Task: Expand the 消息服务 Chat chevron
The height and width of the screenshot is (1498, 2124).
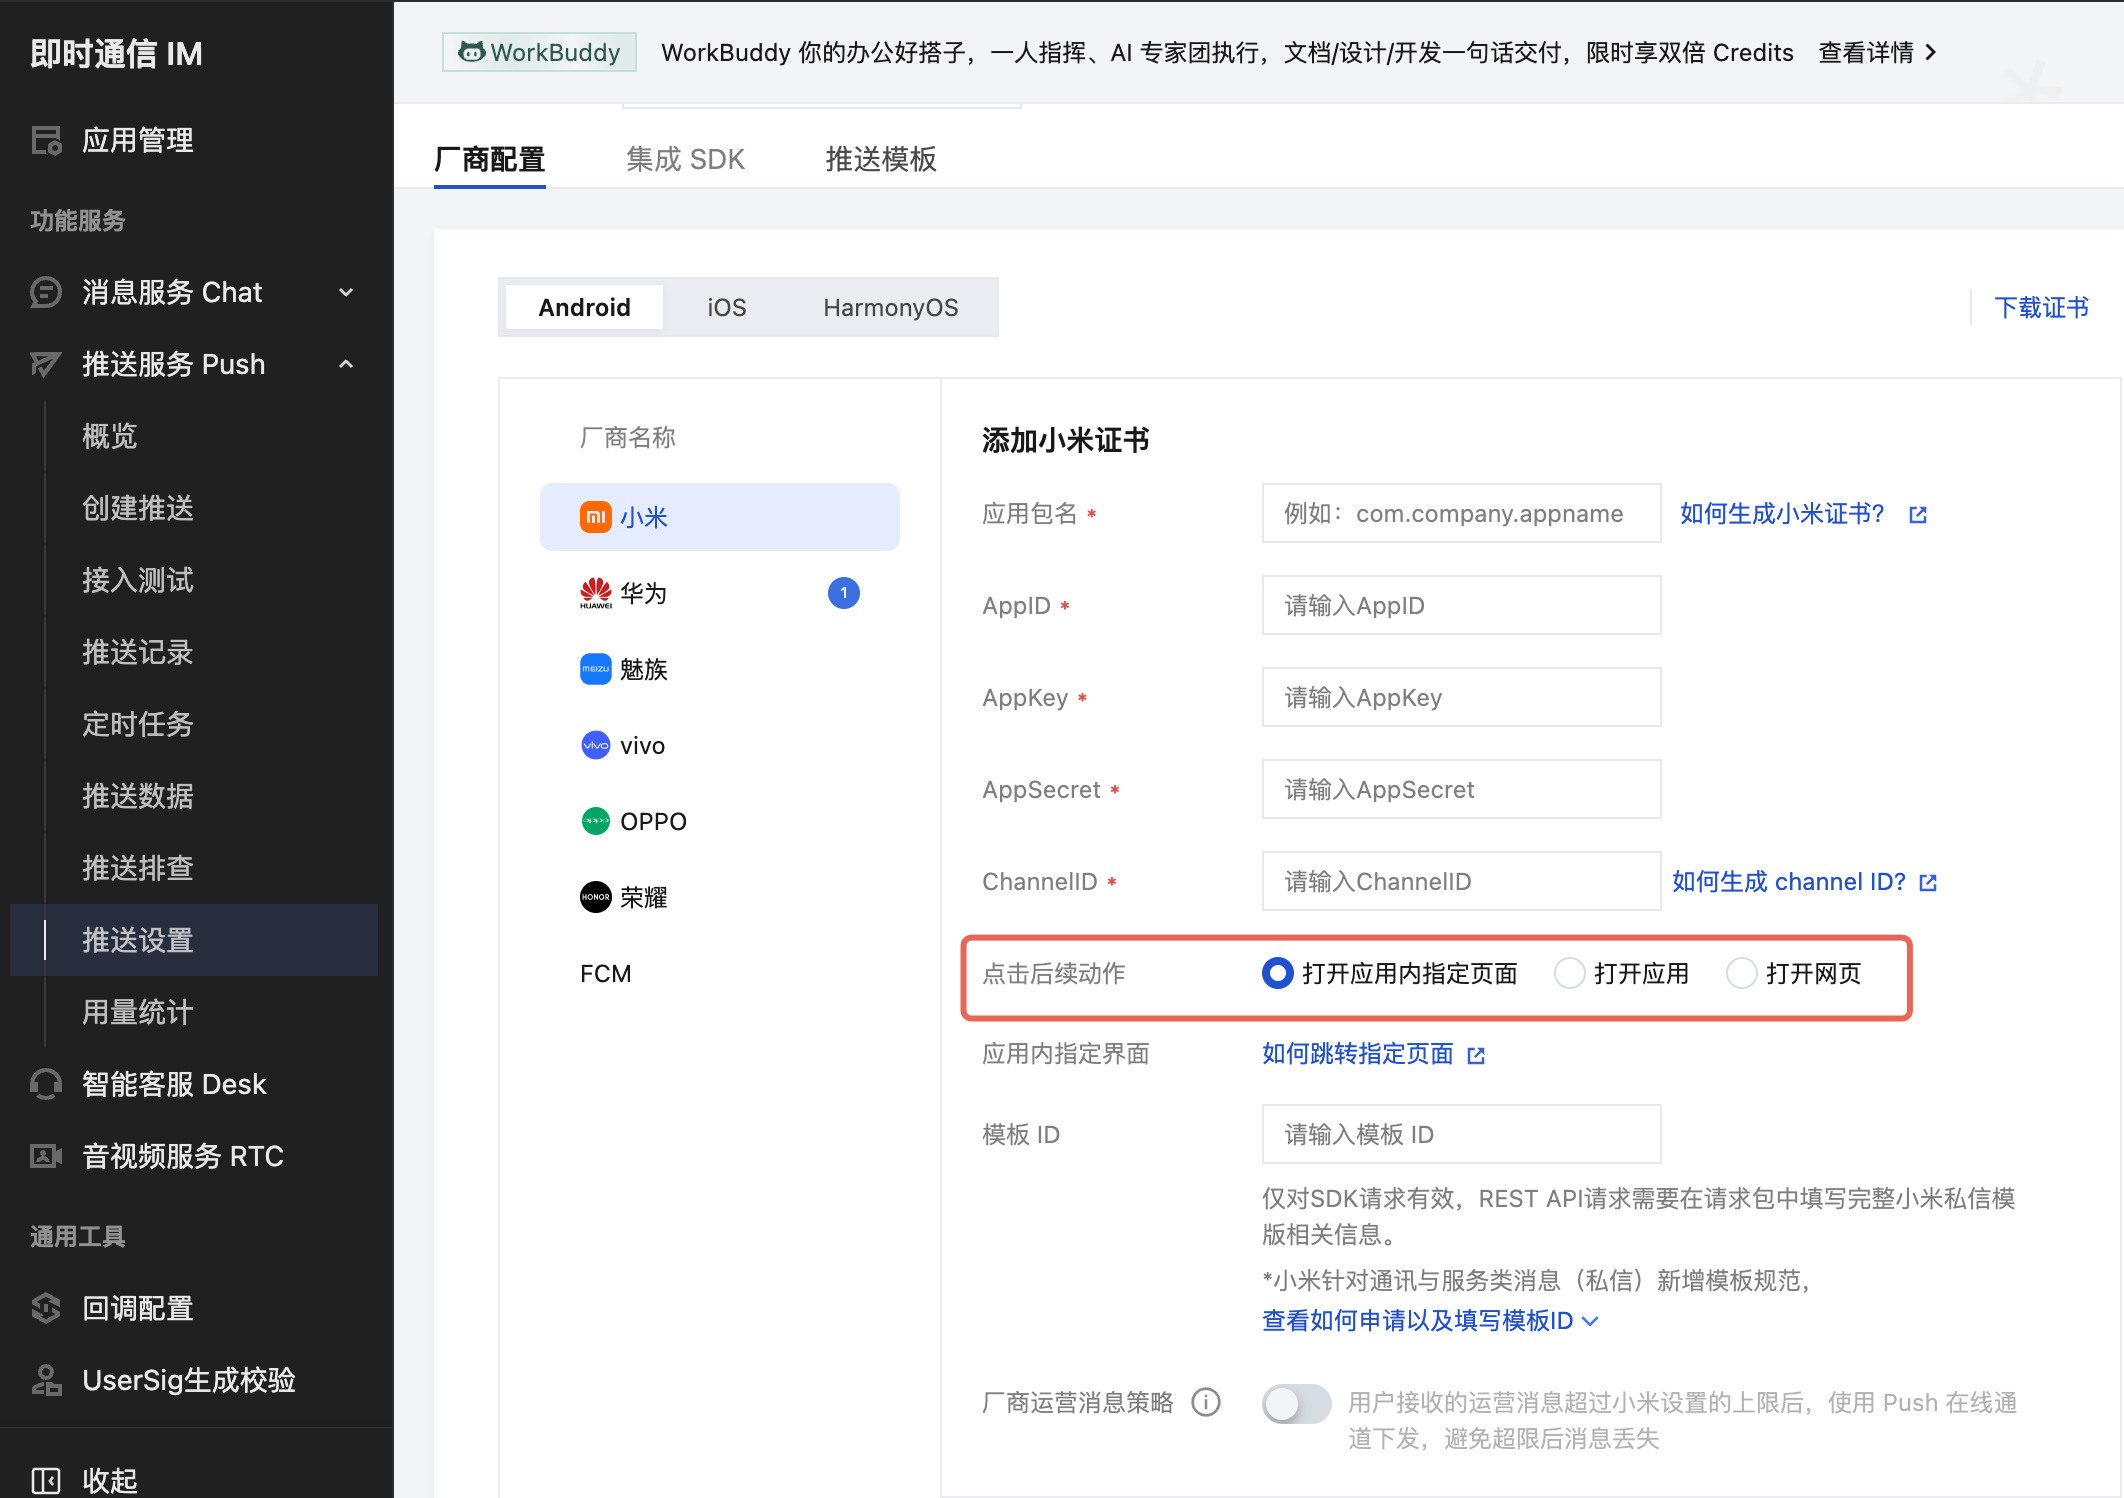Action: (x=346, y=292)
